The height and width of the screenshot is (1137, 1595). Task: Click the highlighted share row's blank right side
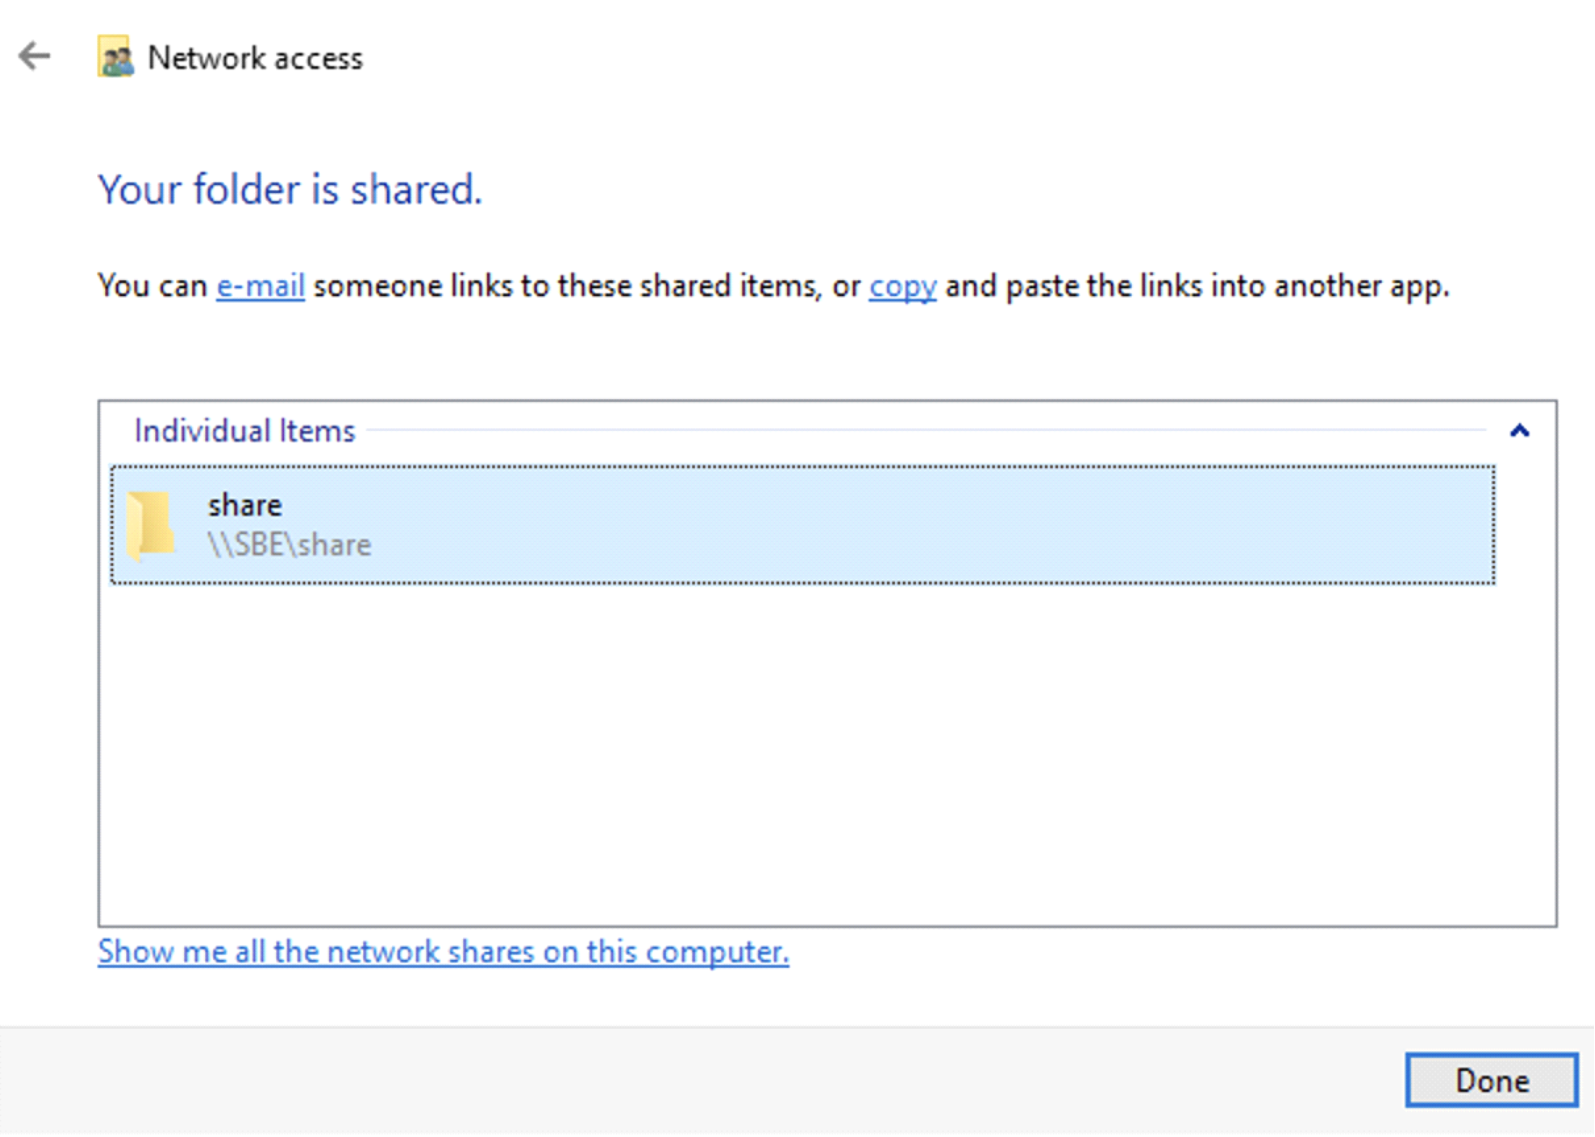click(x=1000, y=524)
